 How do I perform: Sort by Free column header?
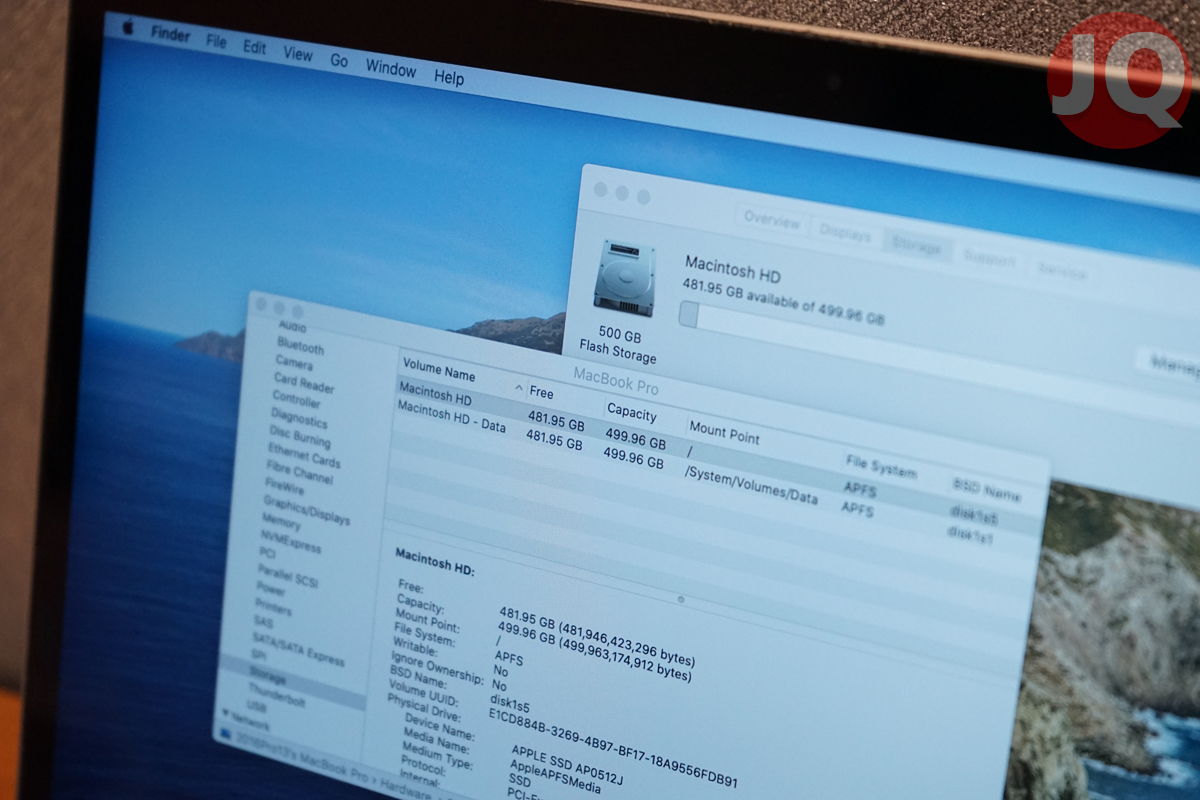pos(542,393)
